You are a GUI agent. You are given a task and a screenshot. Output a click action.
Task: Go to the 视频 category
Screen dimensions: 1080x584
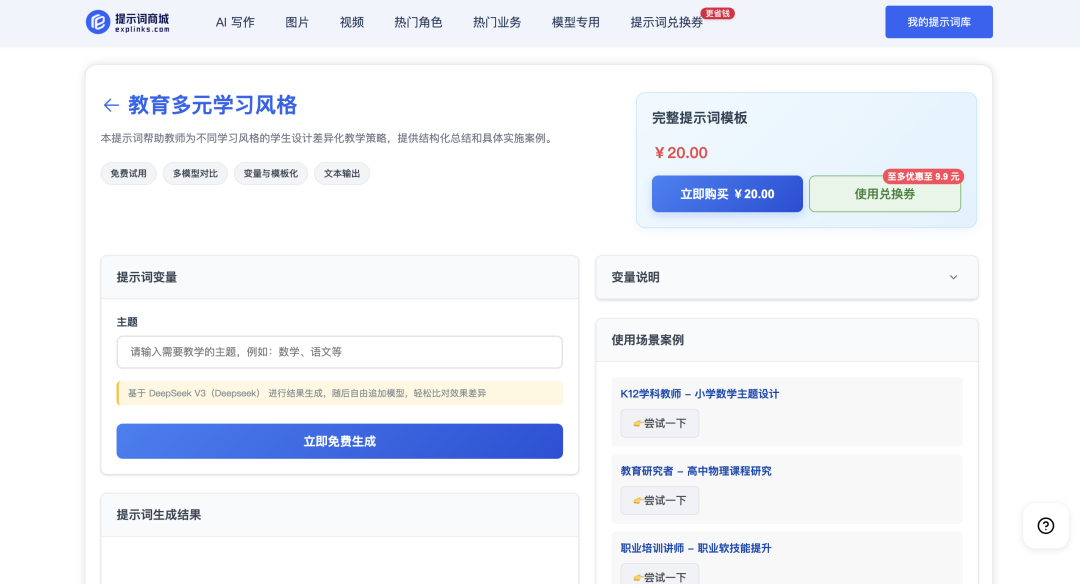pyautogui.click(x=352, y=22)
